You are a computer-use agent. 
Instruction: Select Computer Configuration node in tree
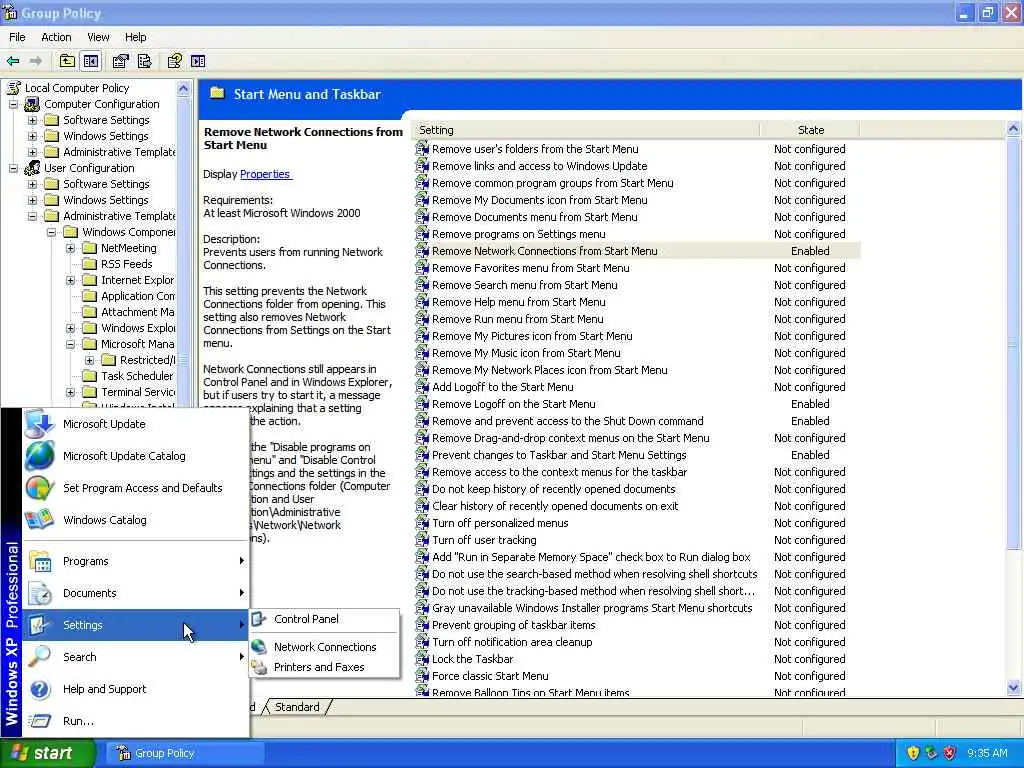point(101,104)
